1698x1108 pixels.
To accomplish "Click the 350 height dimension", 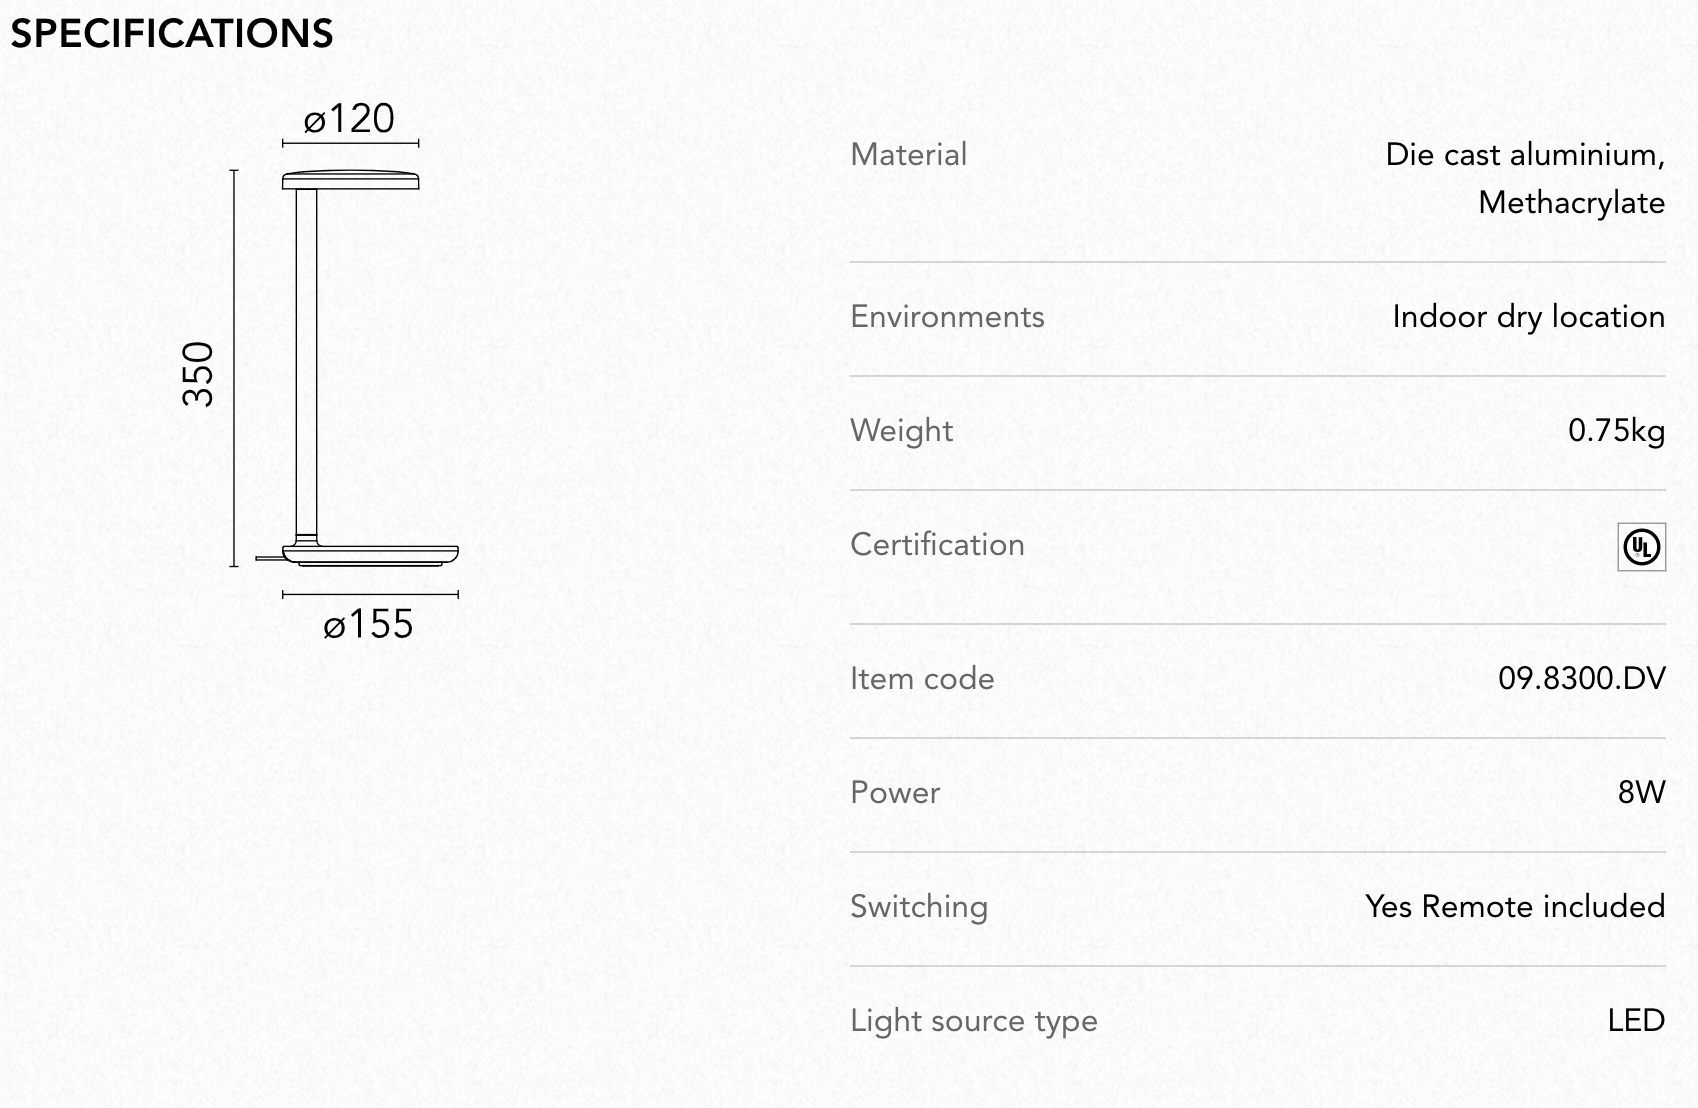I will point(199,373).
